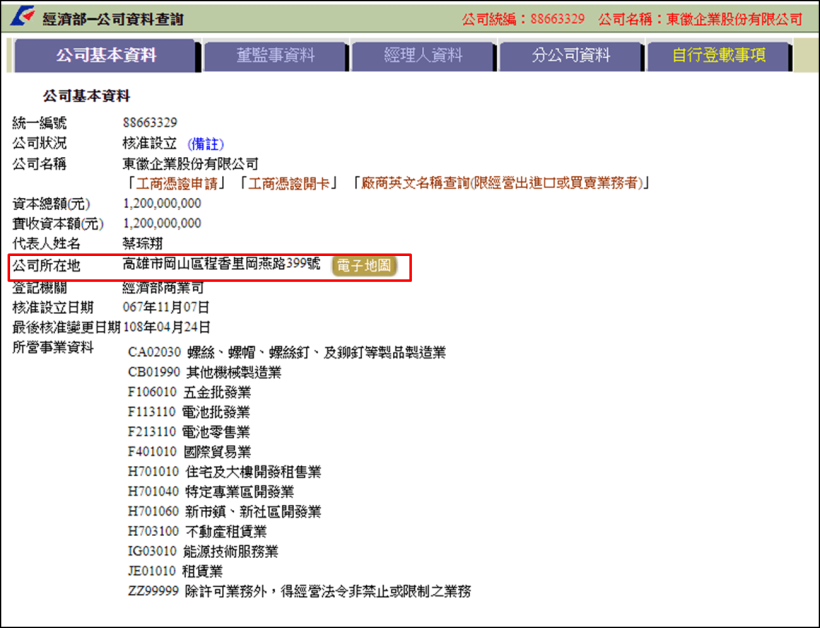Select the H701040 特定專業區開發業 row
Image resolution: width=820 pixels, height=628 pixels.
(x=211, y=492)
